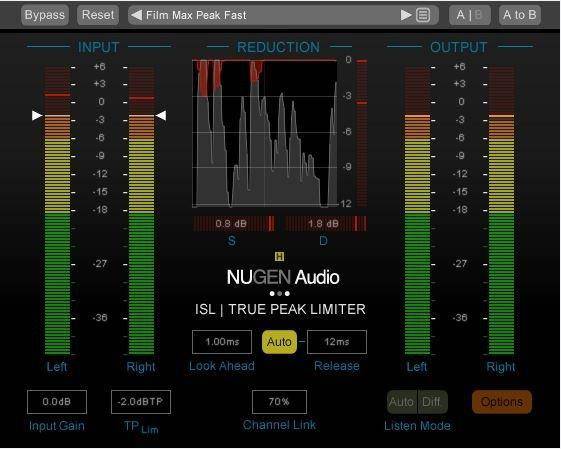Select the left input threshold triangle marker
Image resolution: width=561 pixels, height=449 pixels.
pos(37,116)
